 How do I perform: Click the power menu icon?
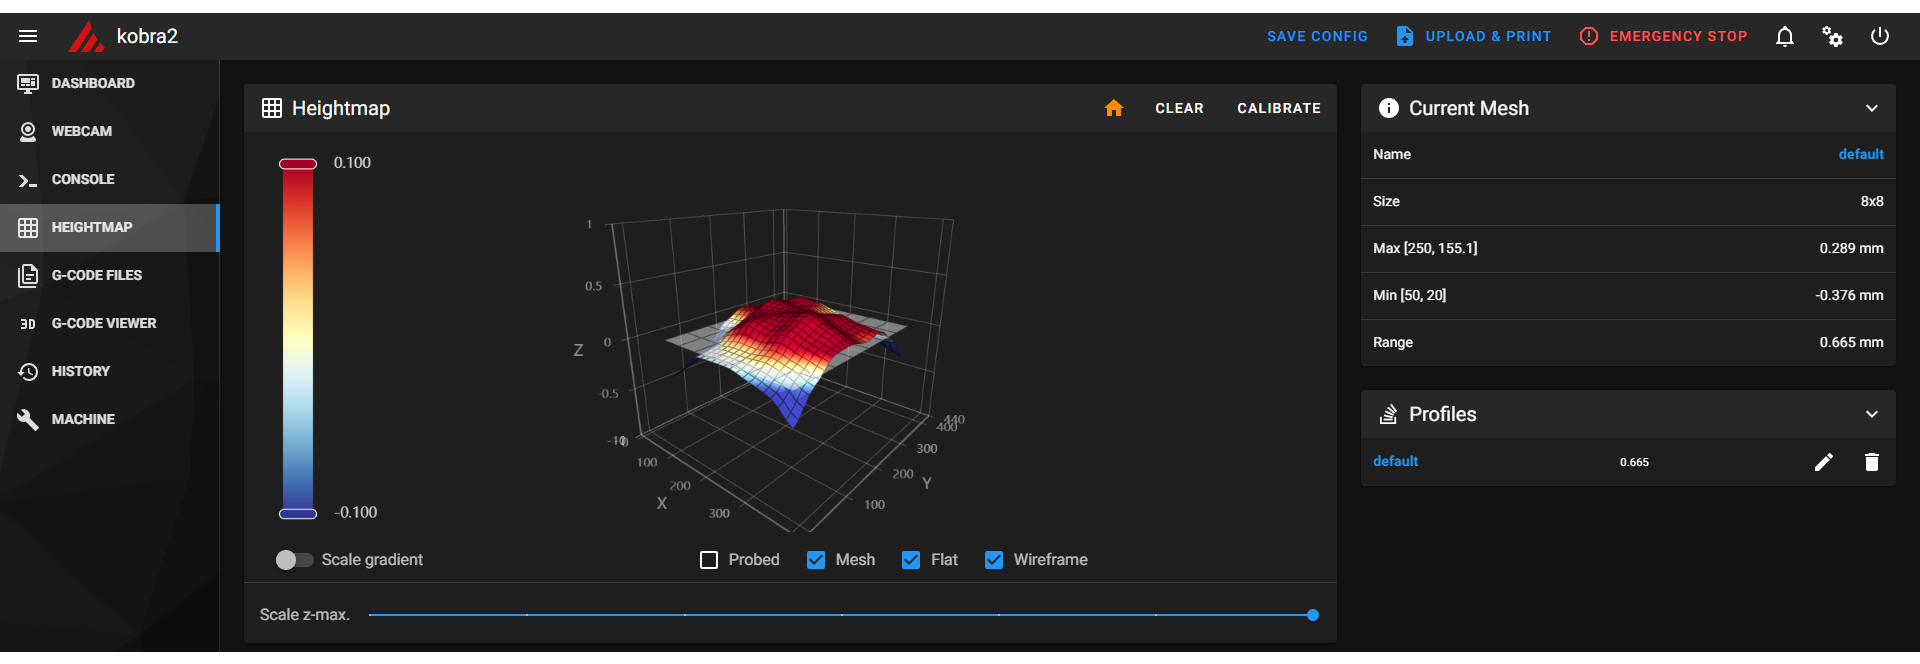(1880, 36)
